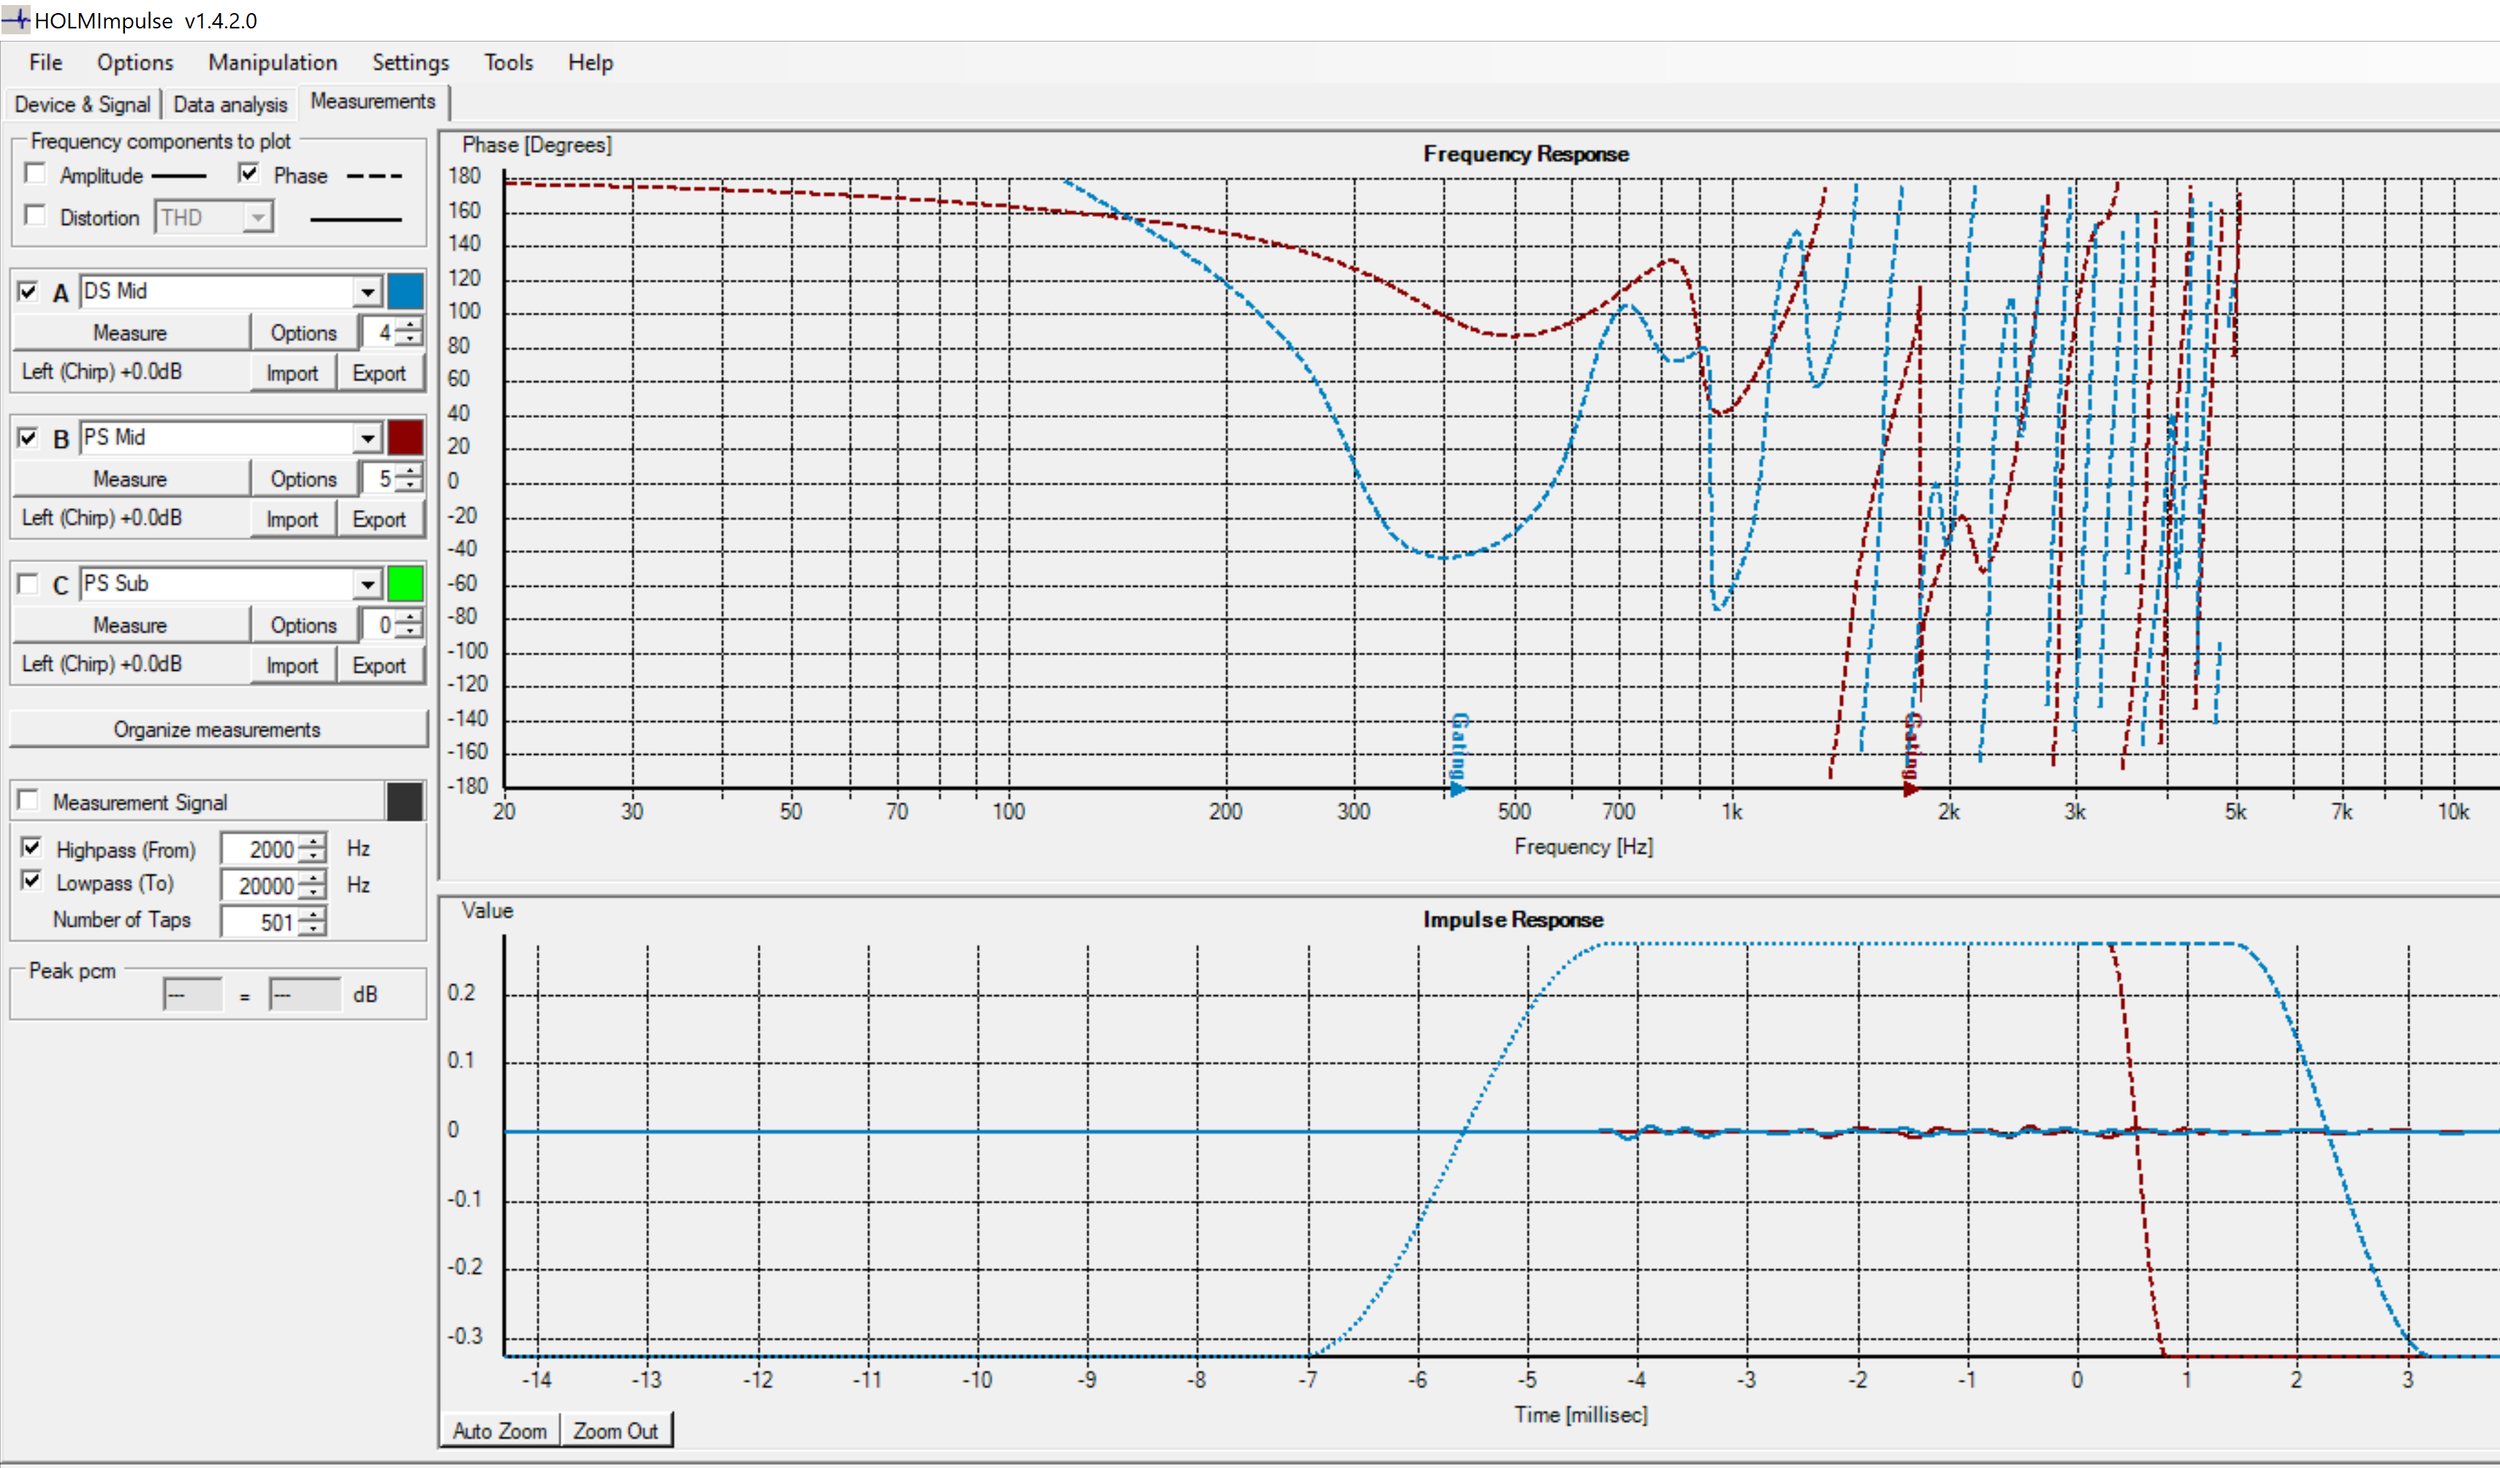Screen dimensions: 2500x1468
Task: Click the blue Gating marker arrow on frequency axis
Action: point(1458,788)
